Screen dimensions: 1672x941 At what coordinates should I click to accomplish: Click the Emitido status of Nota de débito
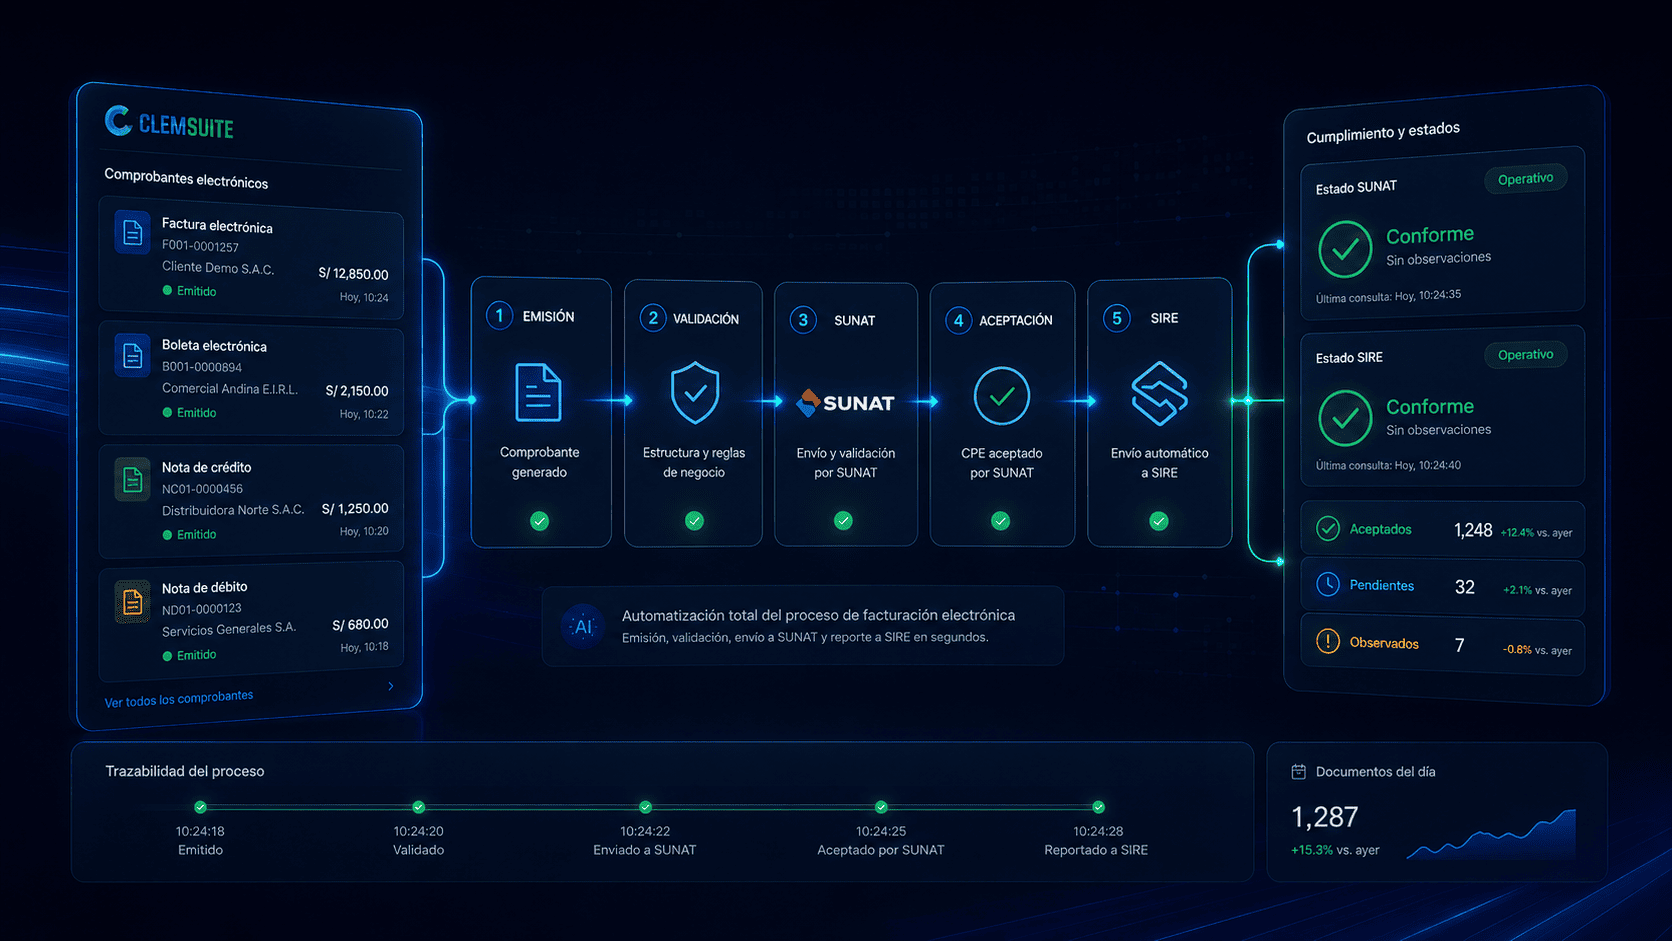click(189, 655)
